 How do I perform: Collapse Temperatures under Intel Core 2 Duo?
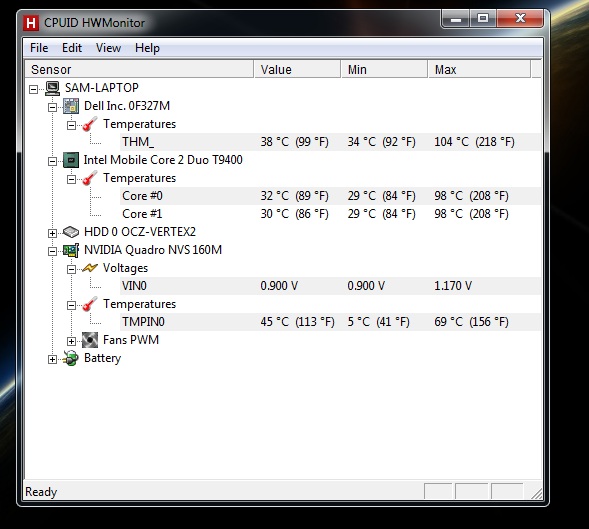[71, 179]
